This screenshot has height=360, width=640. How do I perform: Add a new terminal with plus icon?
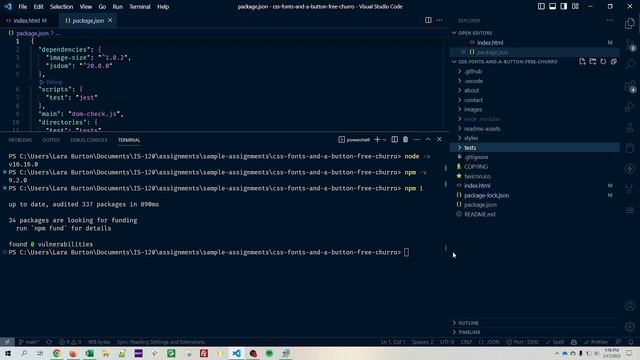[x=377, y=140]
